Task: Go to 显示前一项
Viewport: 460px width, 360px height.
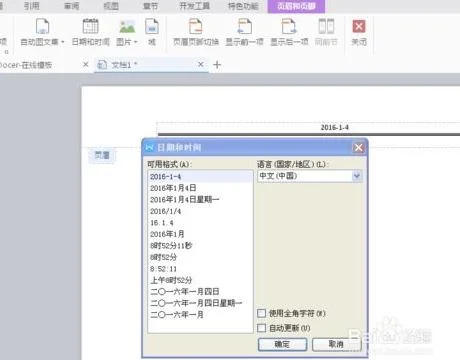Action: 244,32
